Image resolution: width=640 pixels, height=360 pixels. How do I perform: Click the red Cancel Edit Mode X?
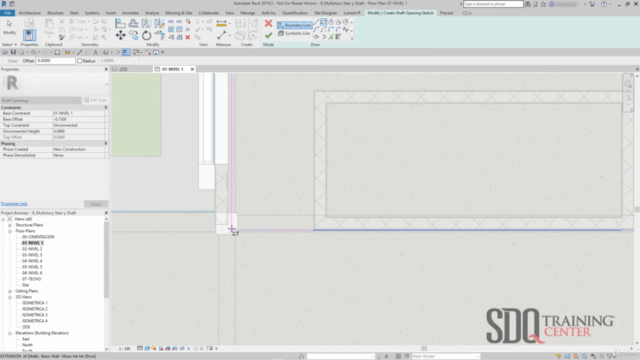coord(268,23)
